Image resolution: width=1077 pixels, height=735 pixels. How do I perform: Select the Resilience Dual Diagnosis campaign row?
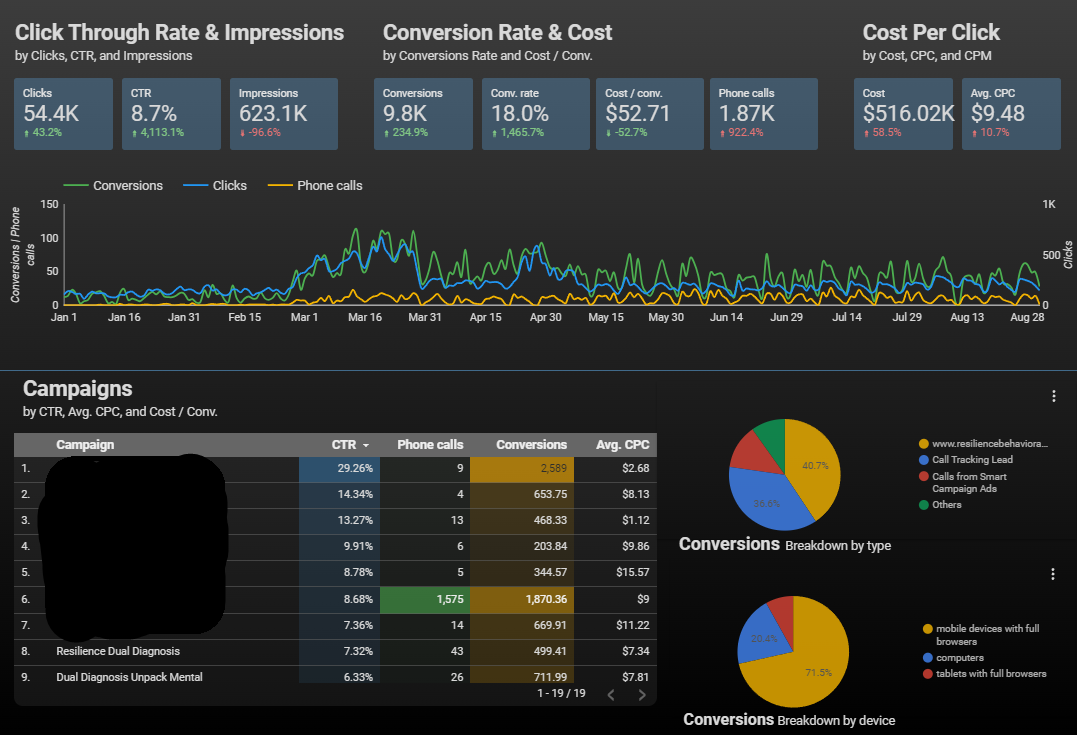(x=118, y=651)
